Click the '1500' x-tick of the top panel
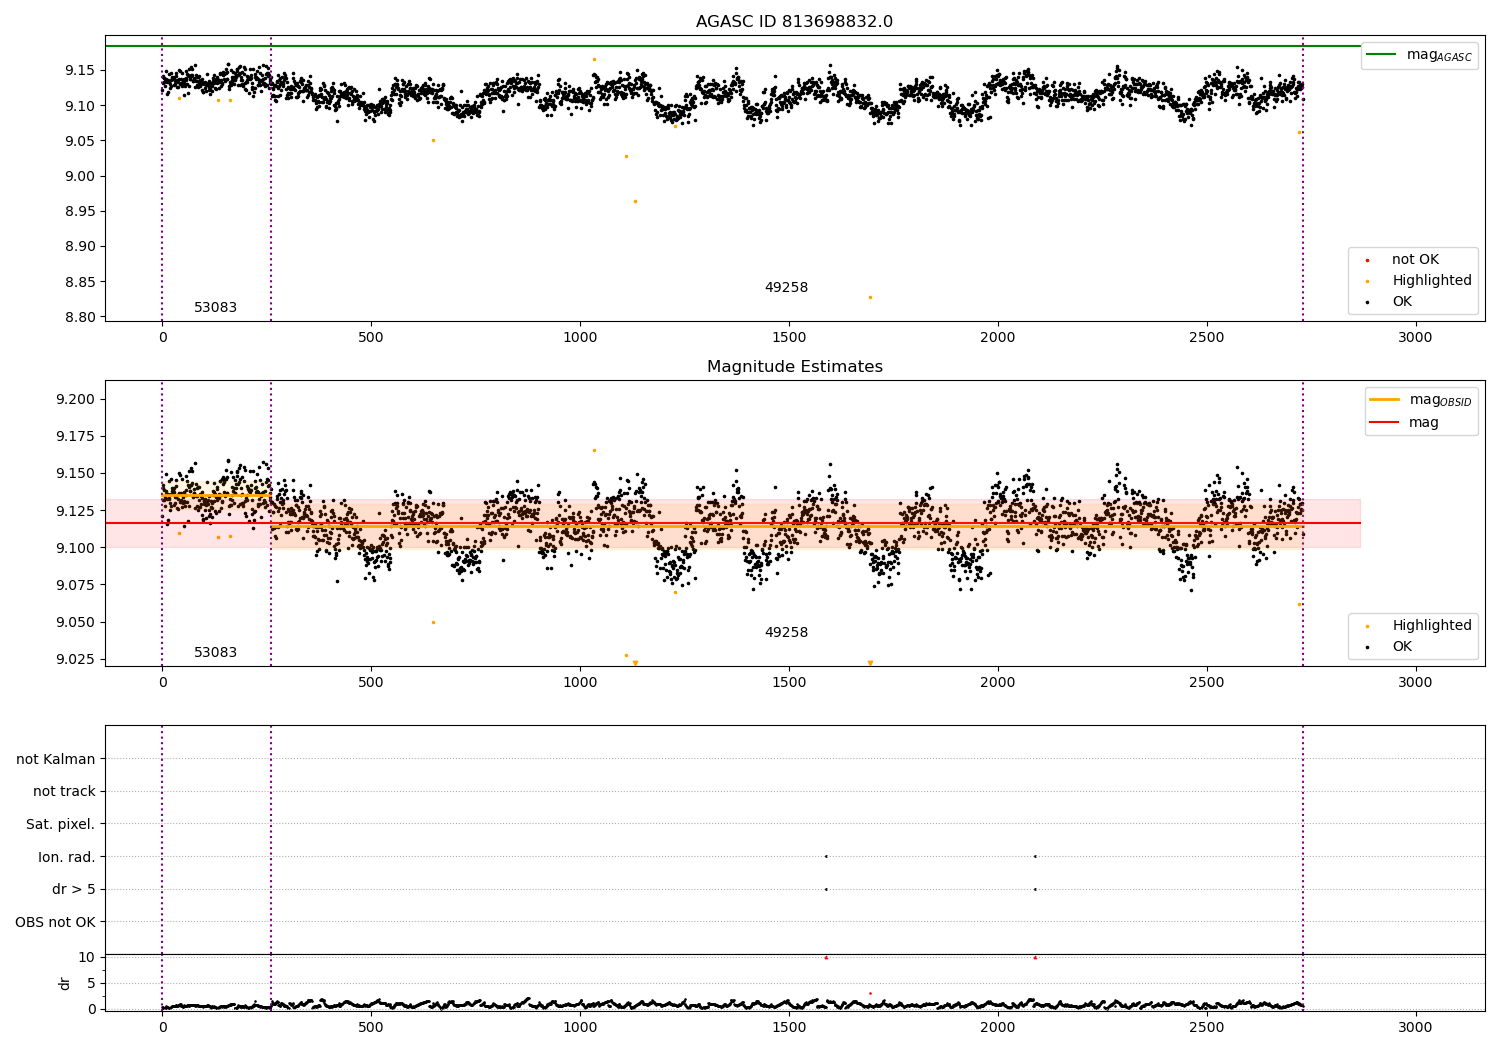 (x=789, y=338)
